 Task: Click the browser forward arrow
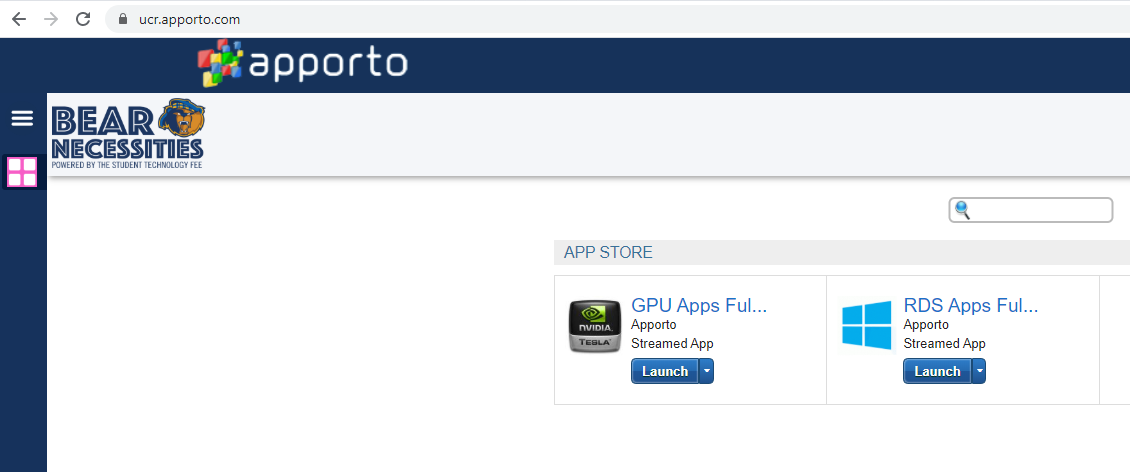(x=51, y=19)
